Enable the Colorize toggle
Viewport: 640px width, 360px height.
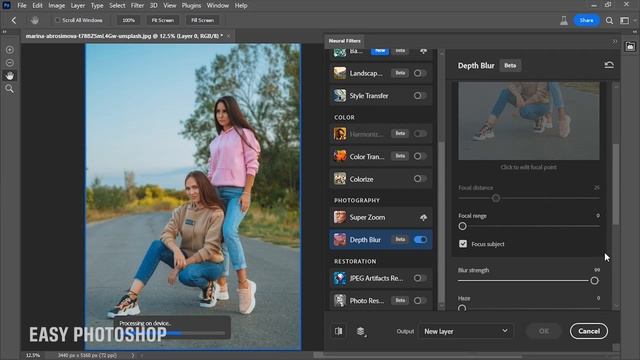click(x=419, y=179)
